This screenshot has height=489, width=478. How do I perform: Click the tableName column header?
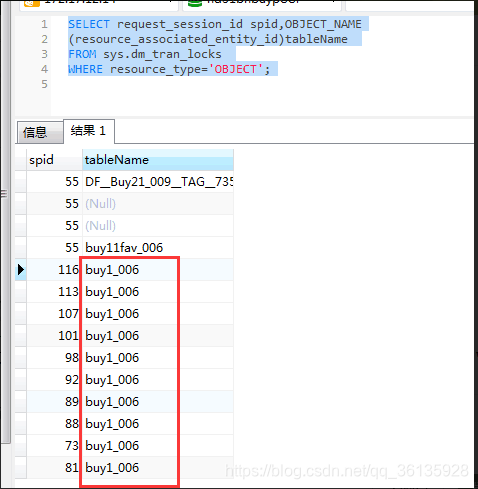[158, 160]
